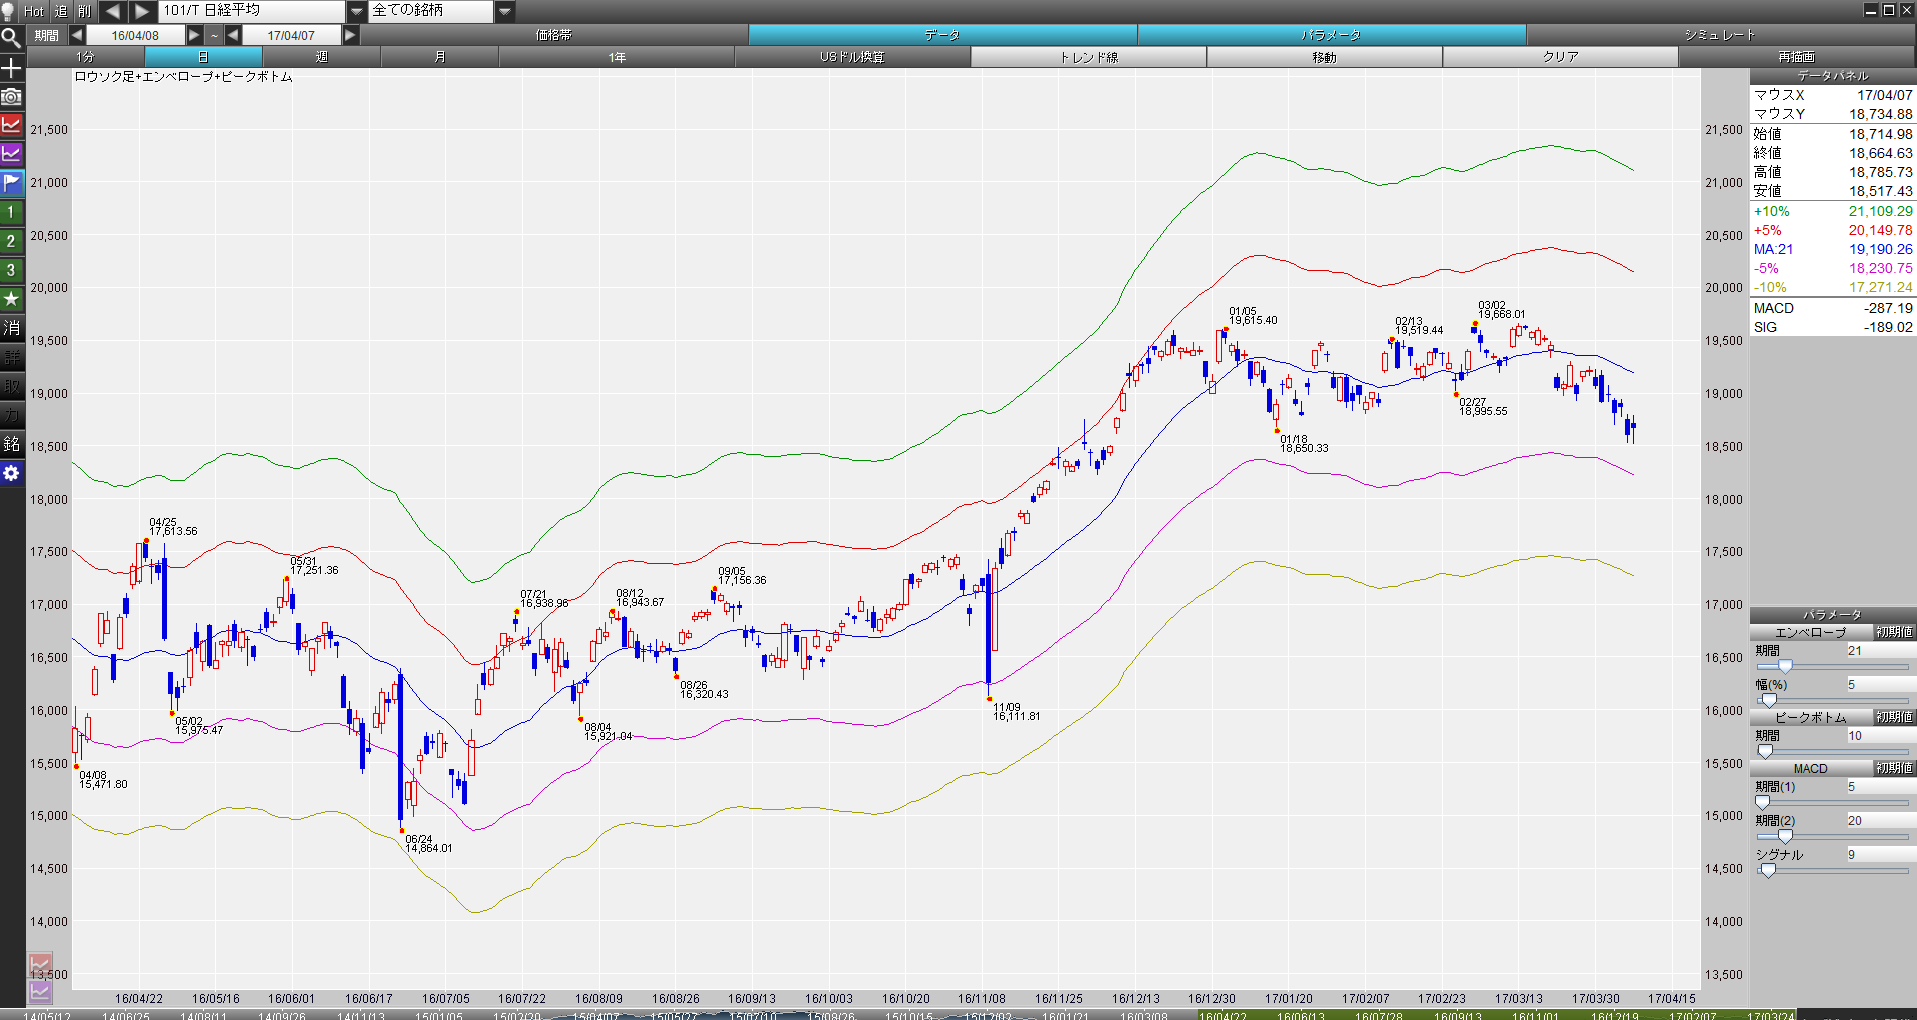Select the crosshair plus tool
Screen dimensions: 1917x1020
click(x=11, y=67)
